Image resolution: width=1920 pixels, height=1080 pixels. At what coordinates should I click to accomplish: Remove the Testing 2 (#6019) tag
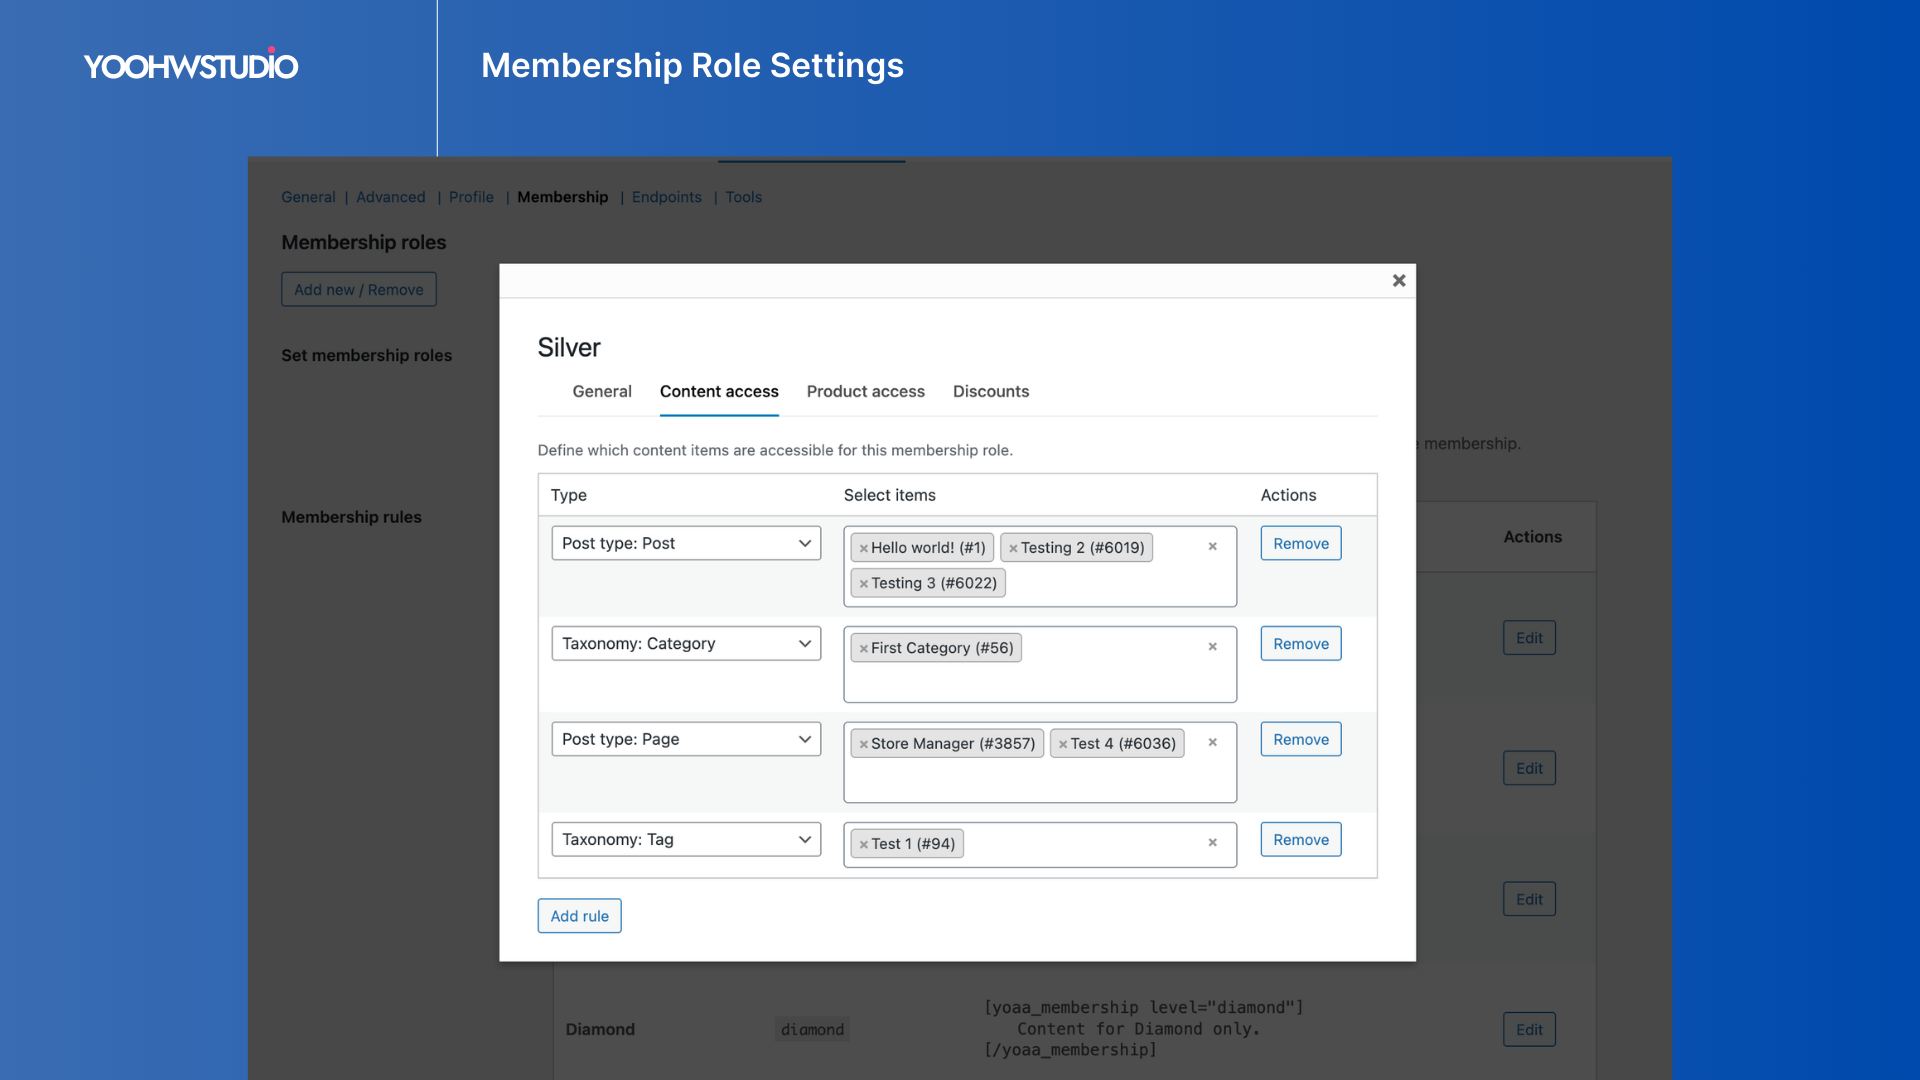tap(1013, 548)
